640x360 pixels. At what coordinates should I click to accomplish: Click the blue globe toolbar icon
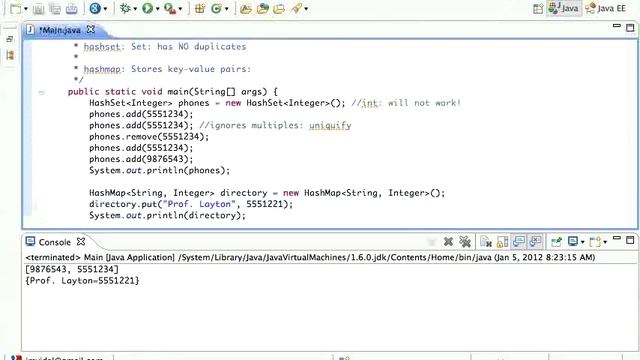point(95,8)
